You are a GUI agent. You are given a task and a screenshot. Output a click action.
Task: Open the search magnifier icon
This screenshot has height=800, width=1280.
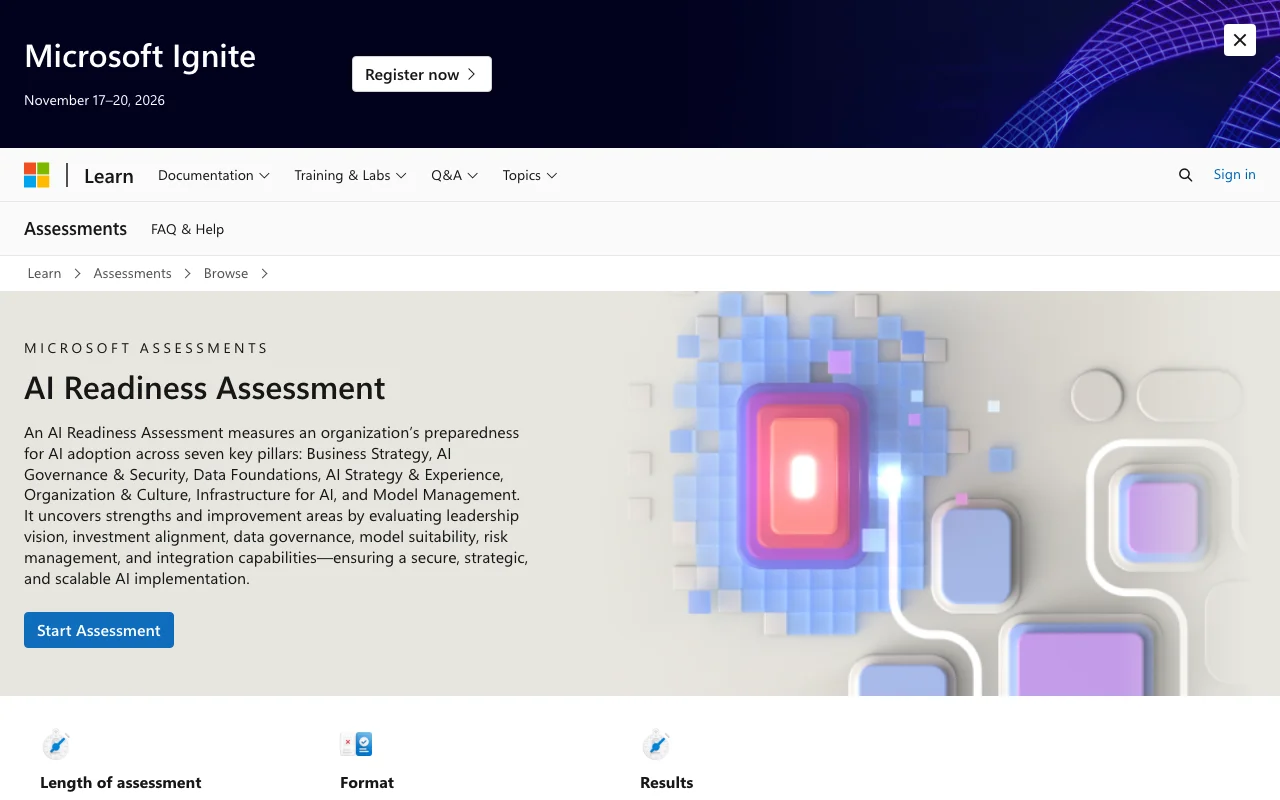(x=1185, y=175)
